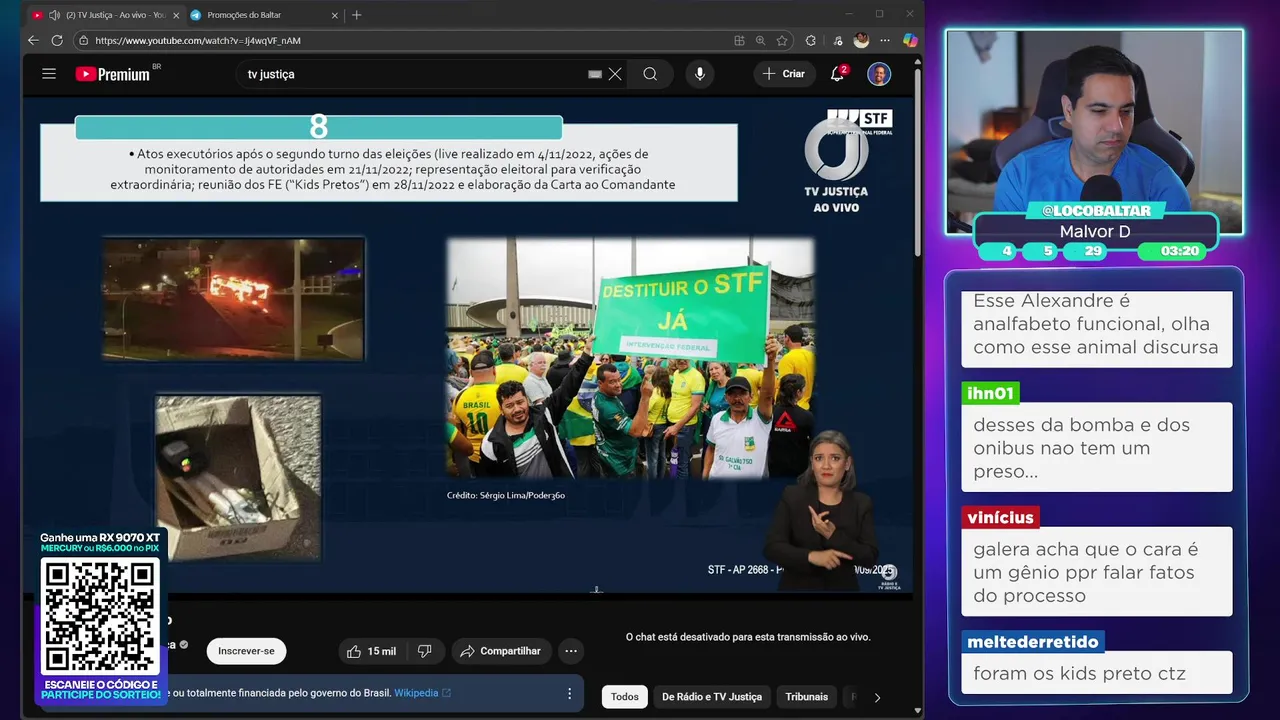Open the on-screen keyboard in search box
This screenshot has height=720, width=1280.
tap(595, 74)
